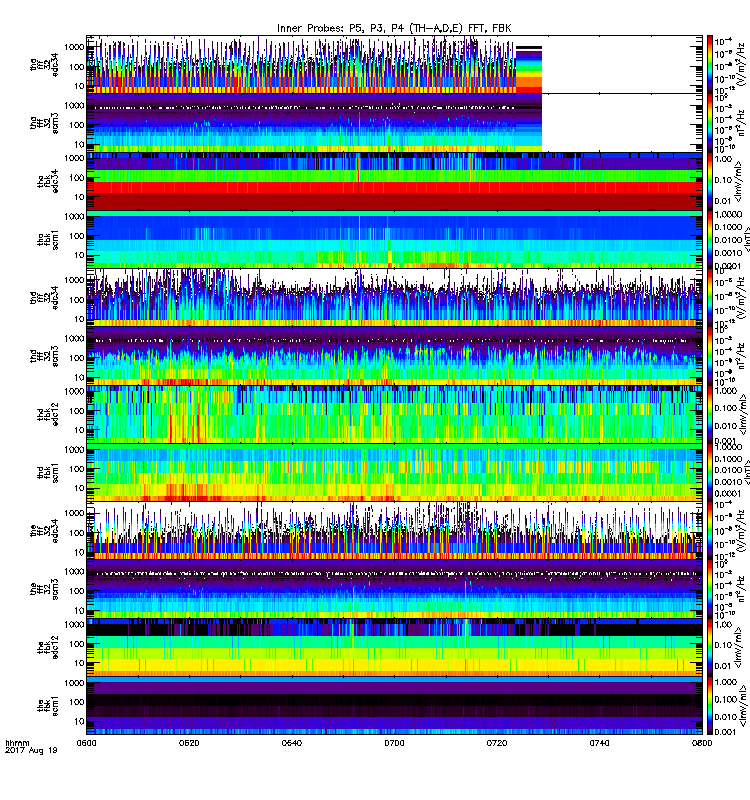This screenshot has height=800, width=750.
Task: Click the color bar beside the tha fbk scm1 panel
Action: [710, 240]
